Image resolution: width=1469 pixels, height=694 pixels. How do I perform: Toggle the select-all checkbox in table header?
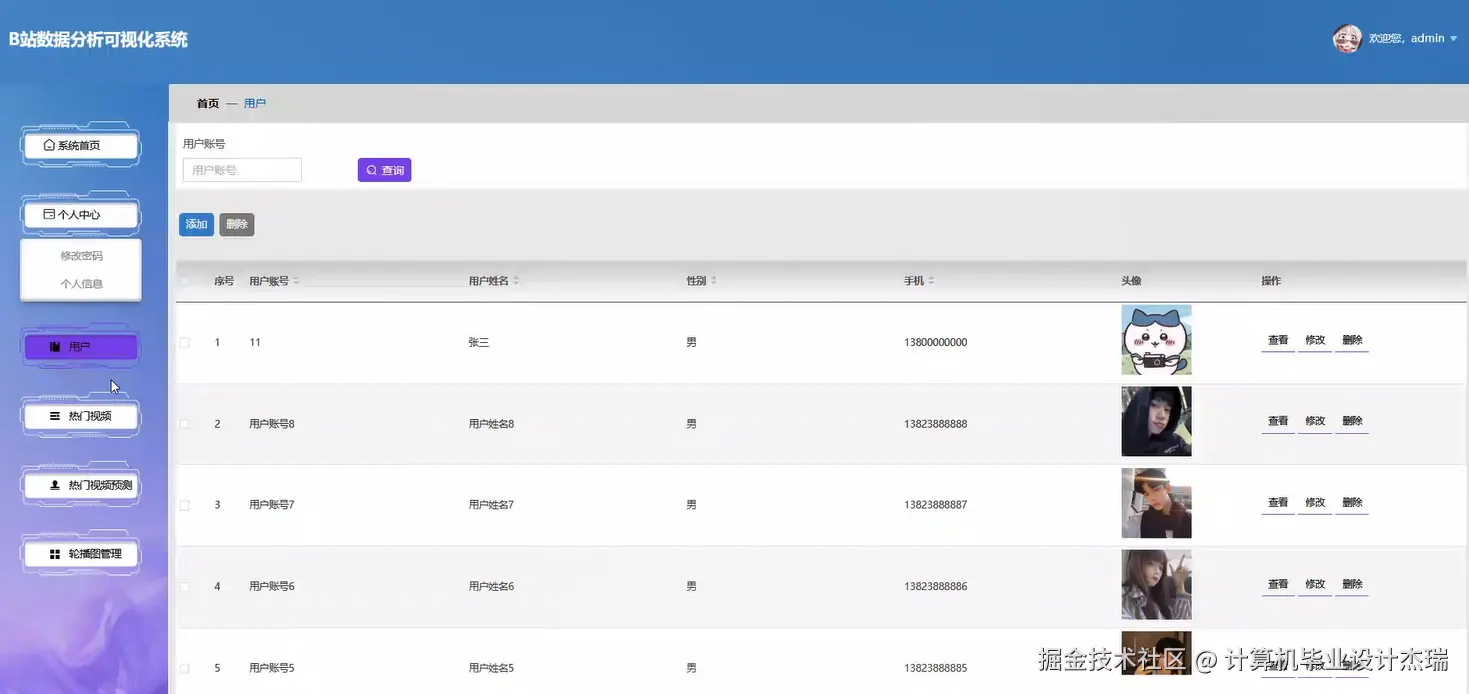pos(184,281)
